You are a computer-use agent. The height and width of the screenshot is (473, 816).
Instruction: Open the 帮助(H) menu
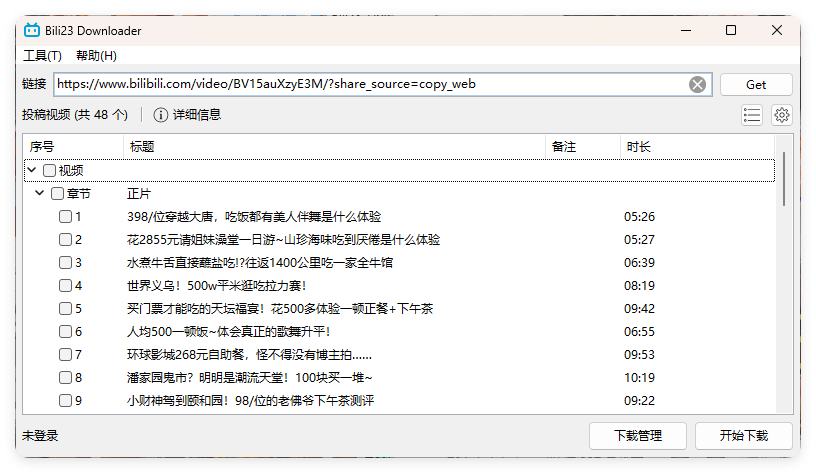96,56
